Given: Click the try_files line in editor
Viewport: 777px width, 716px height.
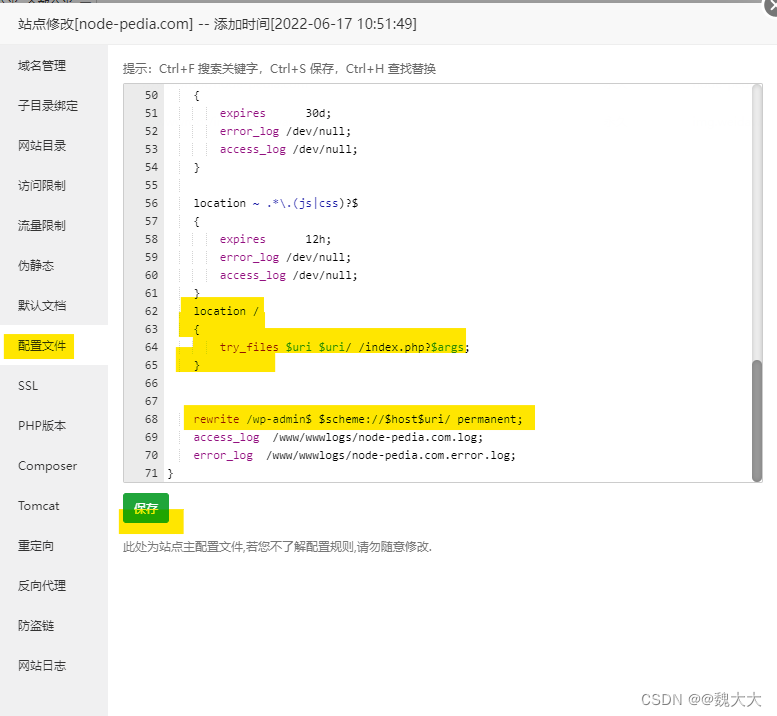Looking at the screenshot, I should 344,347.
